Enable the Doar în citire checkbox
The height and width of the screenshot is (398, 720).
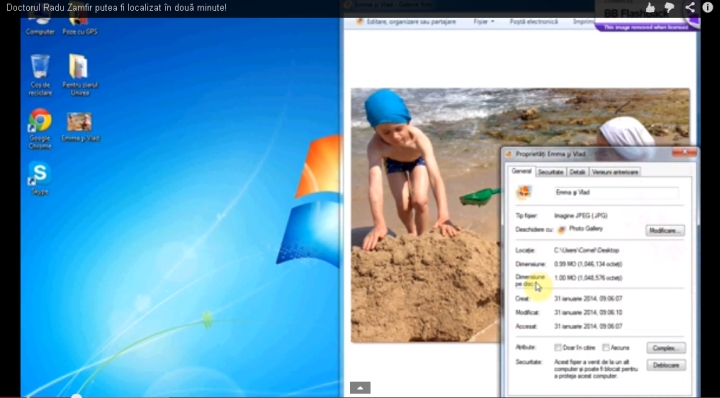558,348
